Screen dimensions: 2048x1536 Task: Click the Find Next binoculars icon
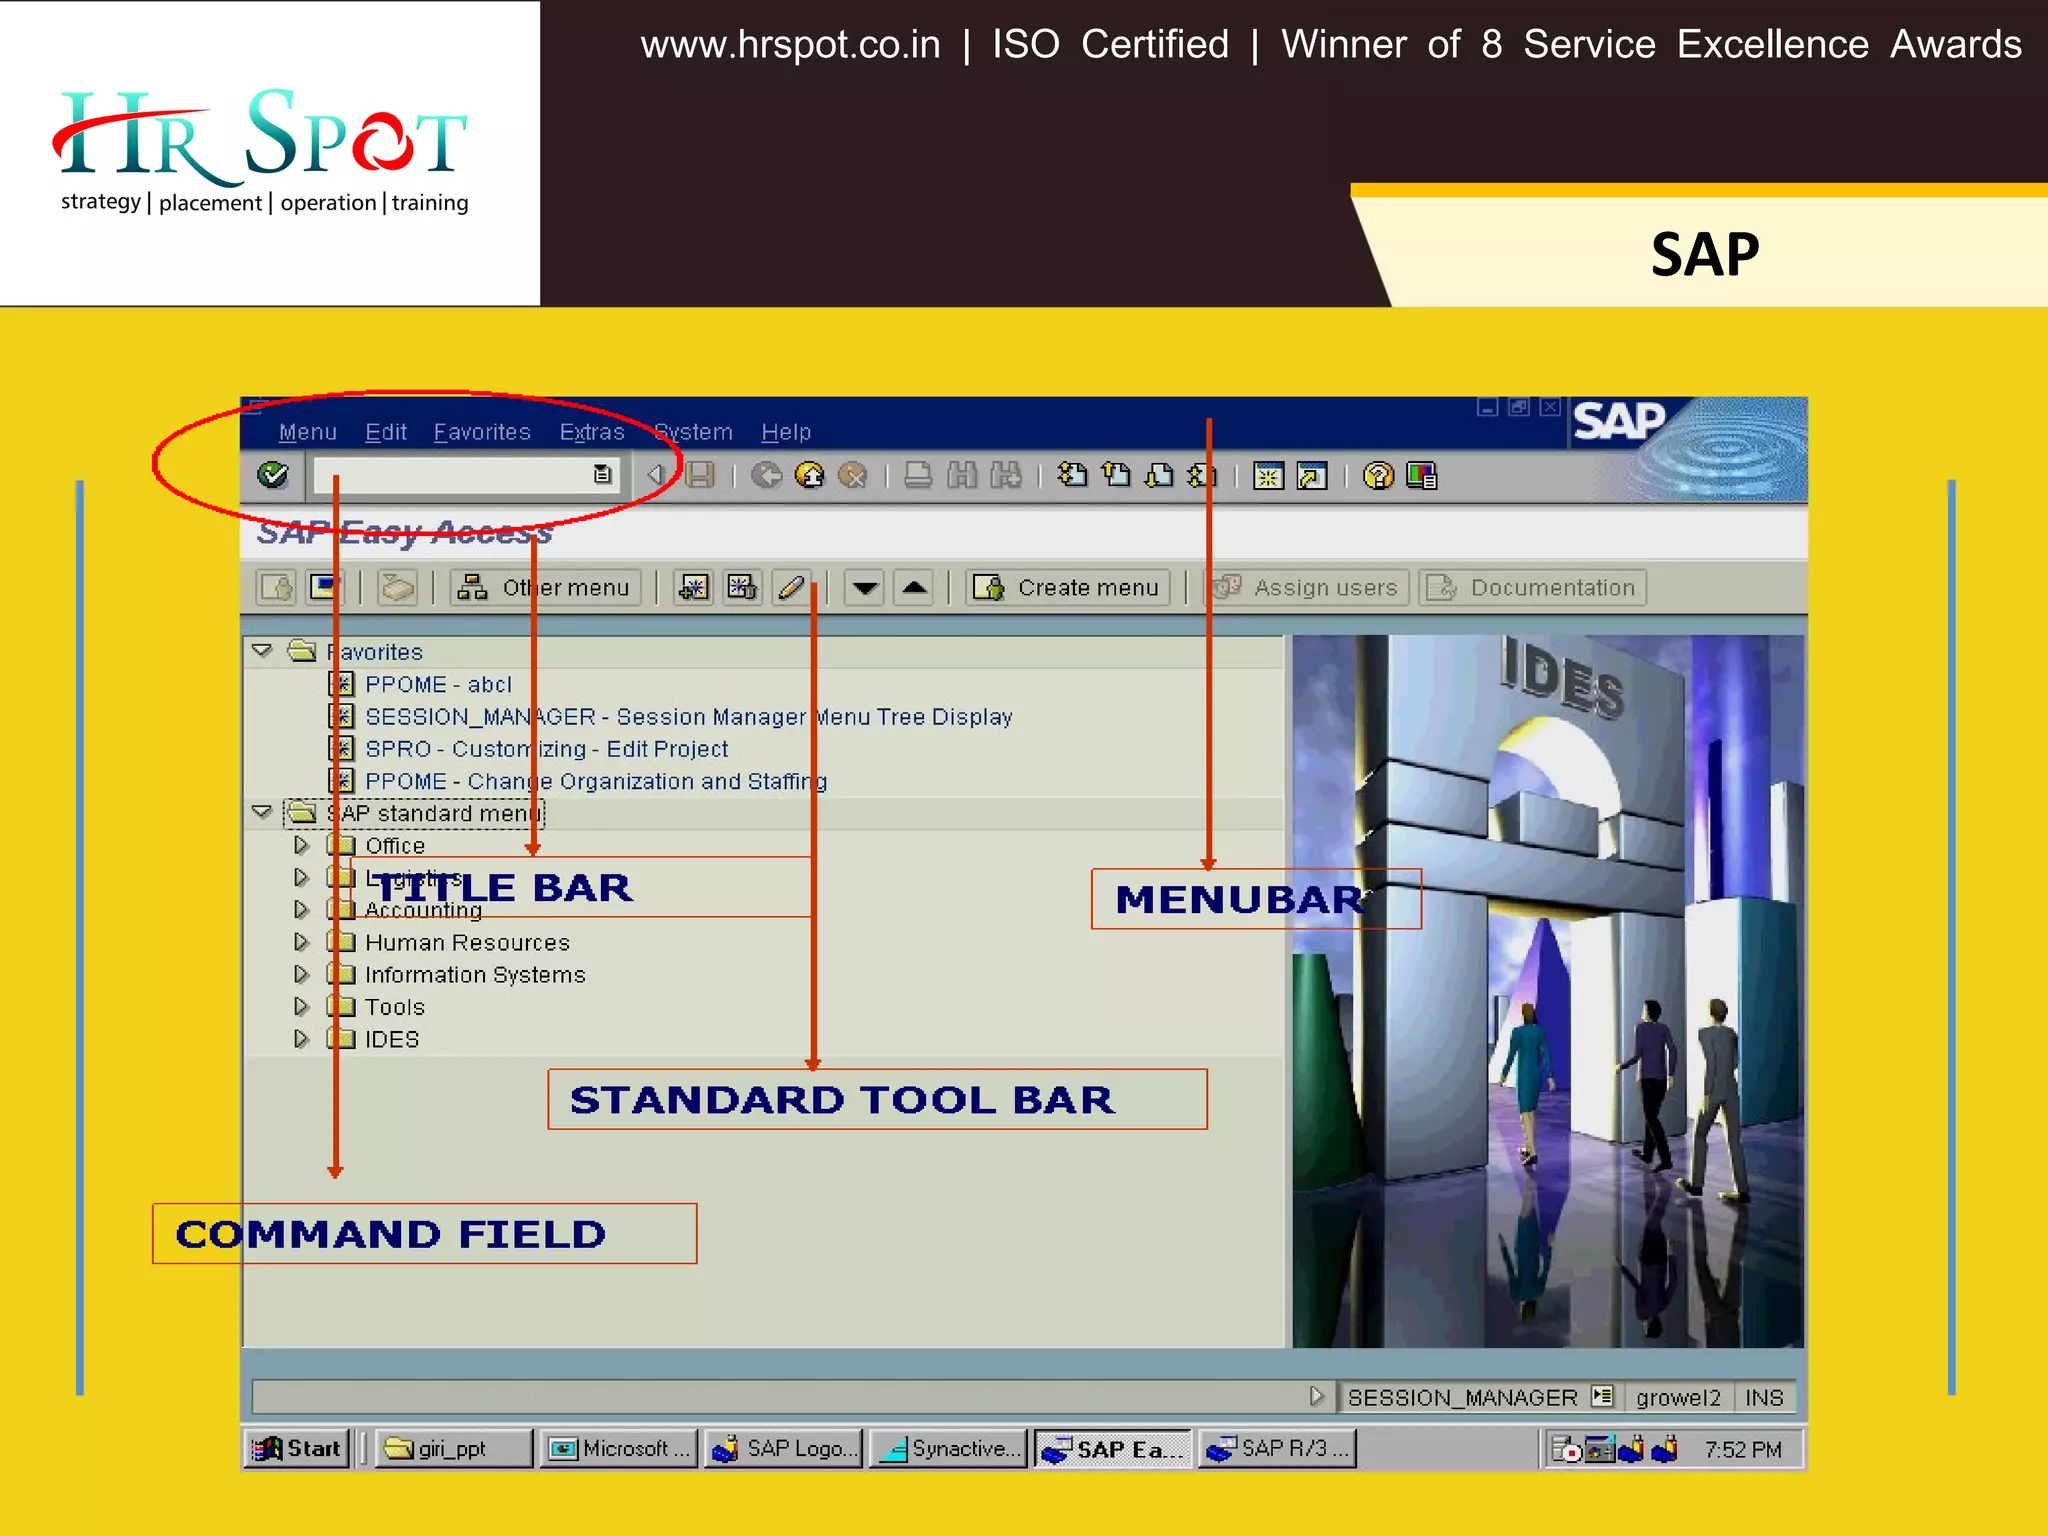(x=1005, y=475)
